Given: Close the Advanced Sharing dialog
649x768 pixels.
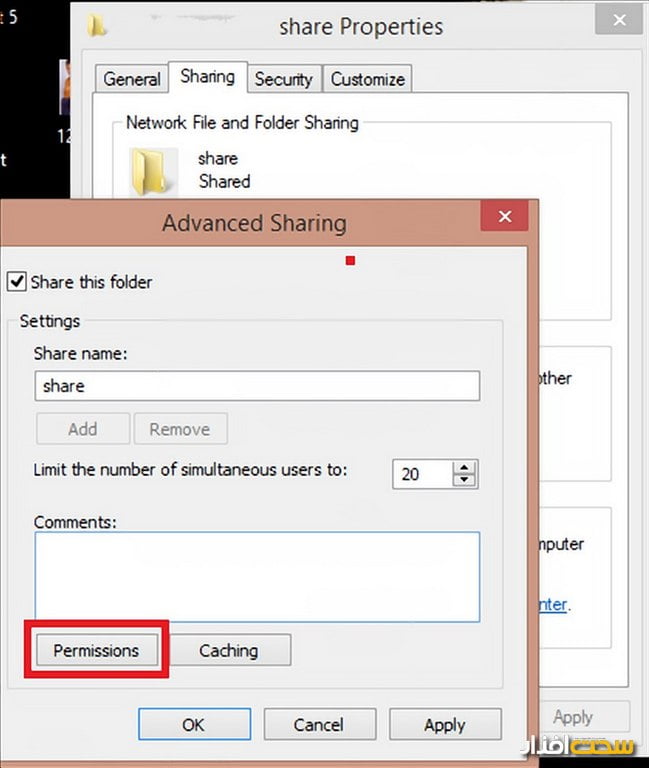Looking at the screenshot, I should [x=505, y=216].
